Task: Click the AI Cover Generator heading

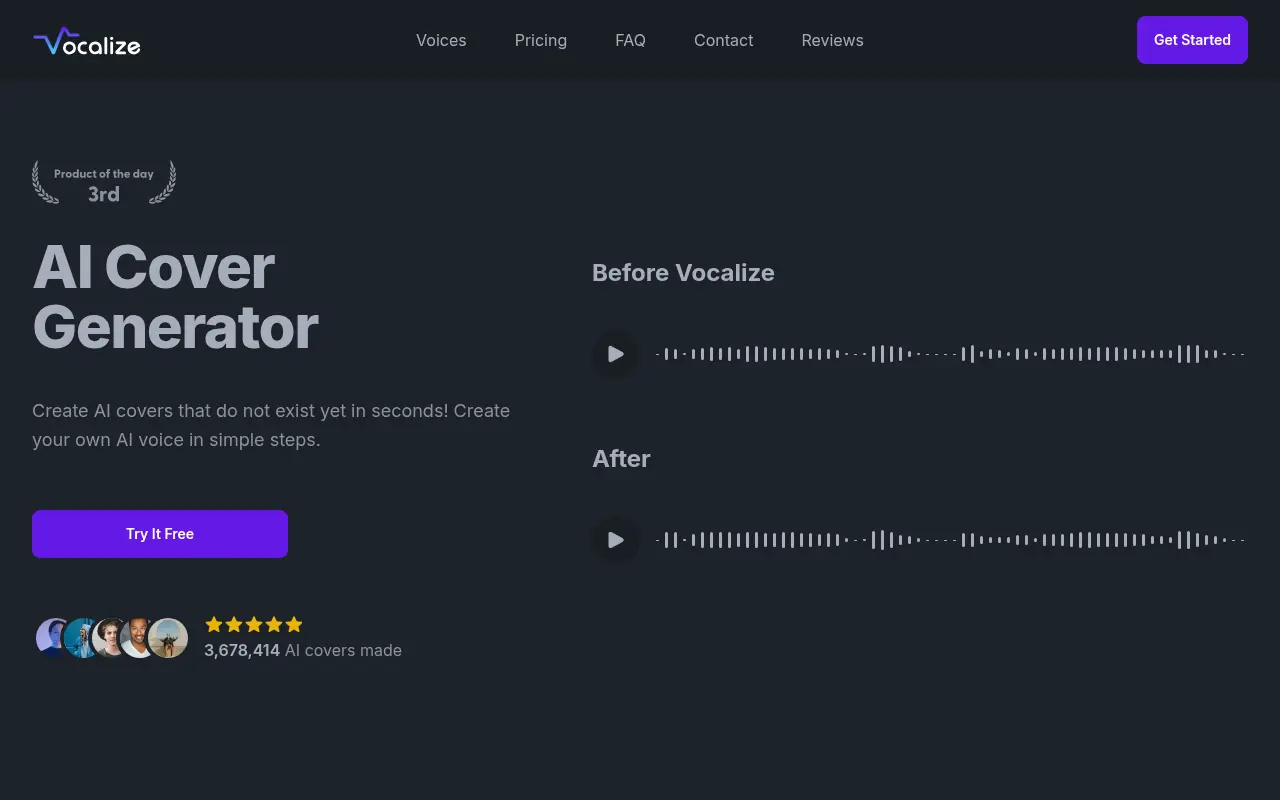Action: click(x=175, y=297)
